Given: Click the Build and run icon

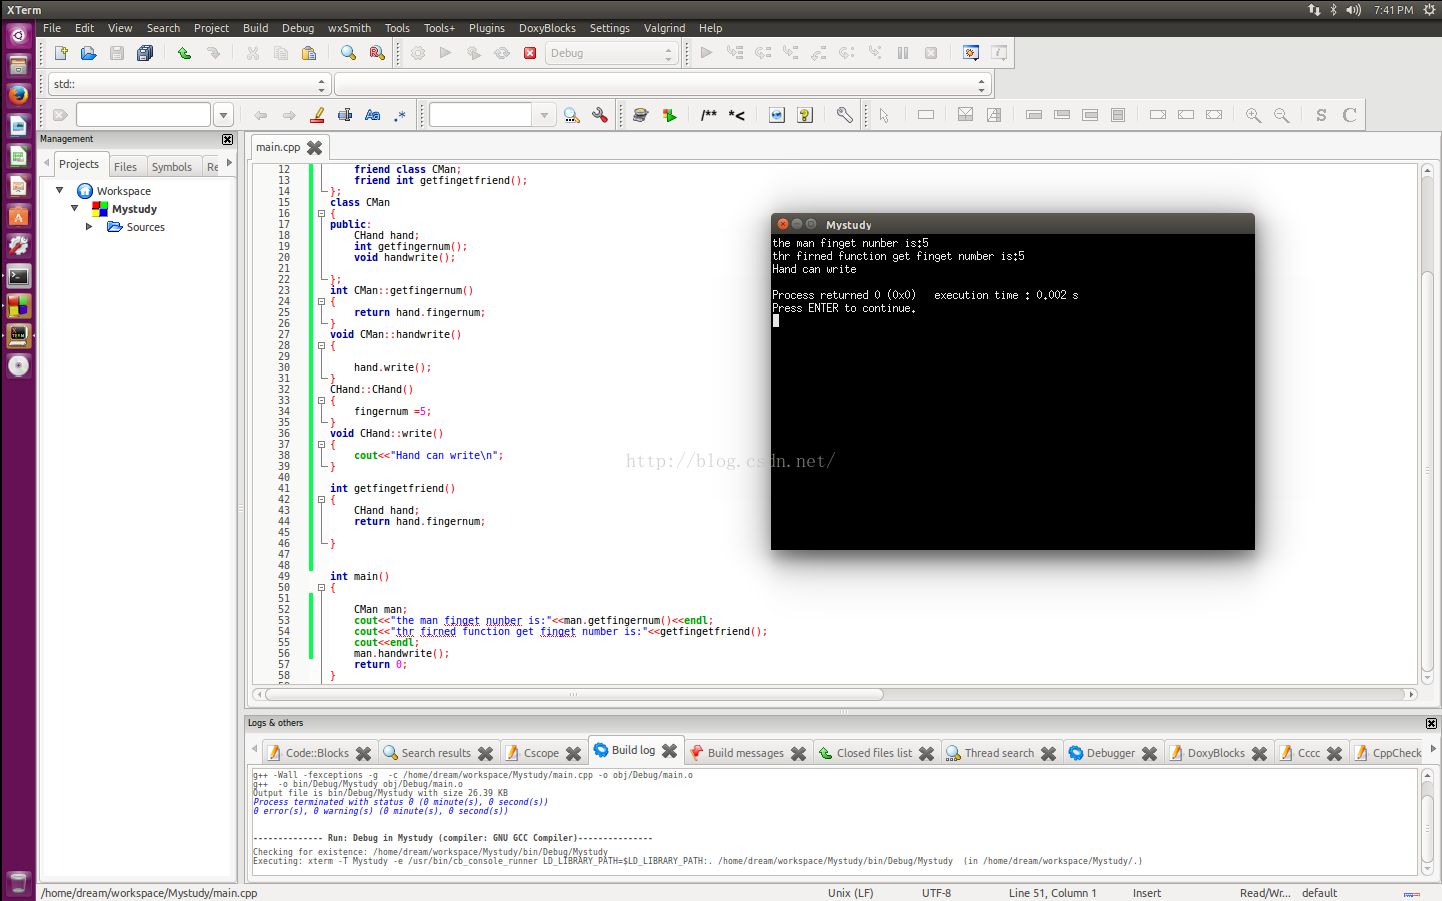Looking at the screenshot, I should click(474, 53).
